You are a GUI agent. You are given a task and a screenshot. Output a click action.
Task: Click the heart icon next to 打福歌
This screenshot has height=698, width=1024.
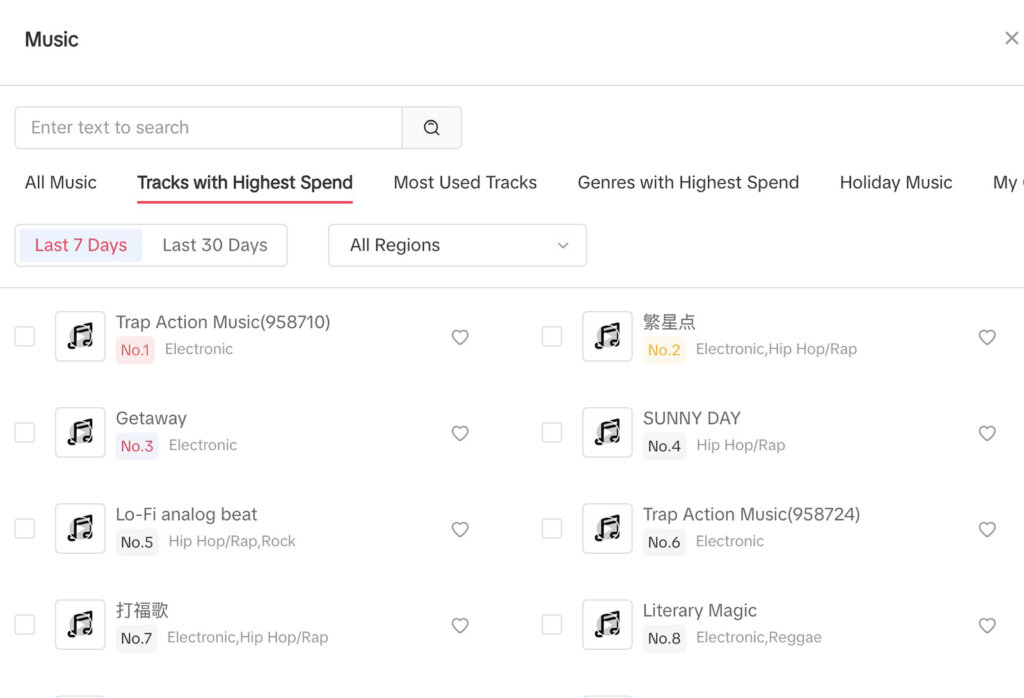pos(460,625)
